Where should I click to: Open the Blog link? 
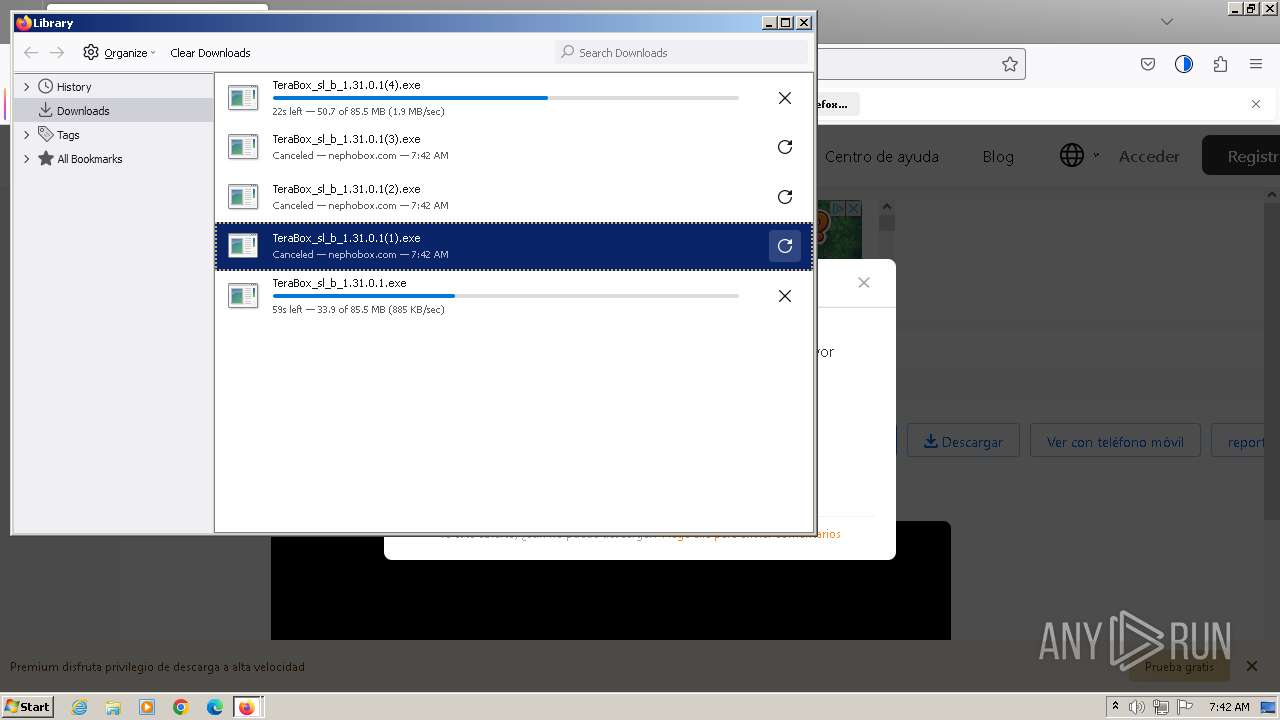998,156
